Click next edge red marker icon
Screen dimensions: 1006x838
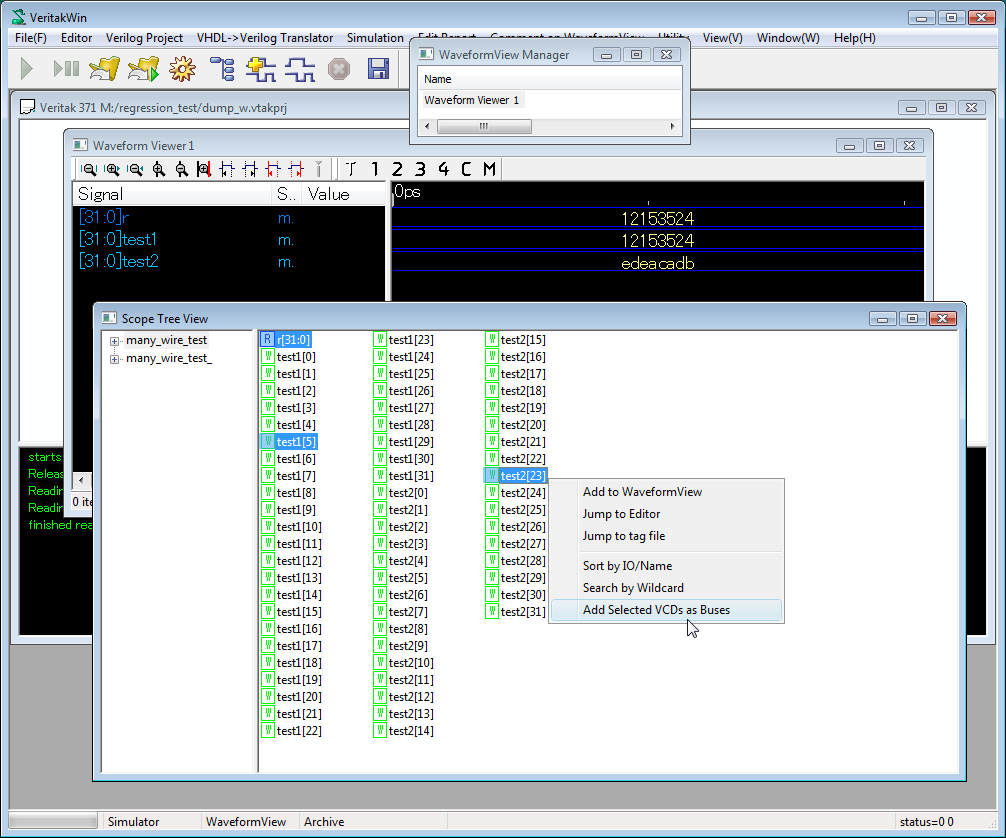click(x=296, y=169)
